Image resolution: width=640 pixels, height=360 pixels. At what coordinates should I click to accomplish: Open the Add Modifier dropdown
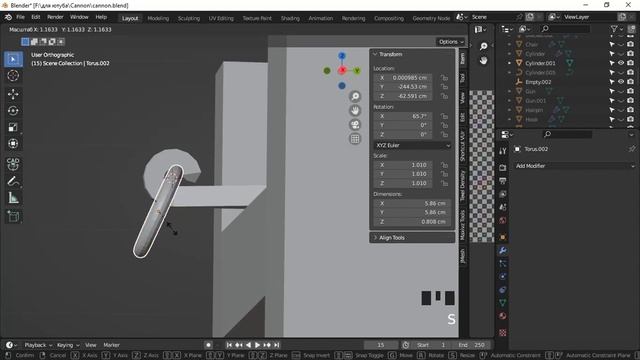(x=575, y=166)
